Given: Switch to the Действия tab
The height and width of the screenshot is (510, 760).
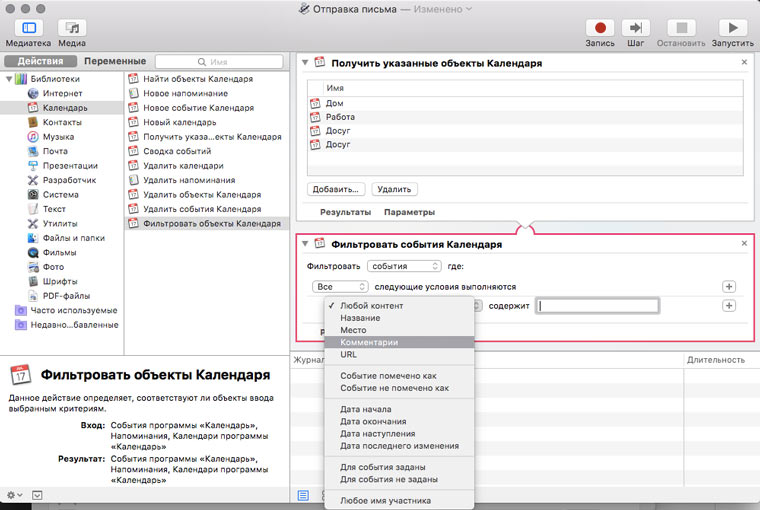Looking at the screenshot, I should [41, 61].
